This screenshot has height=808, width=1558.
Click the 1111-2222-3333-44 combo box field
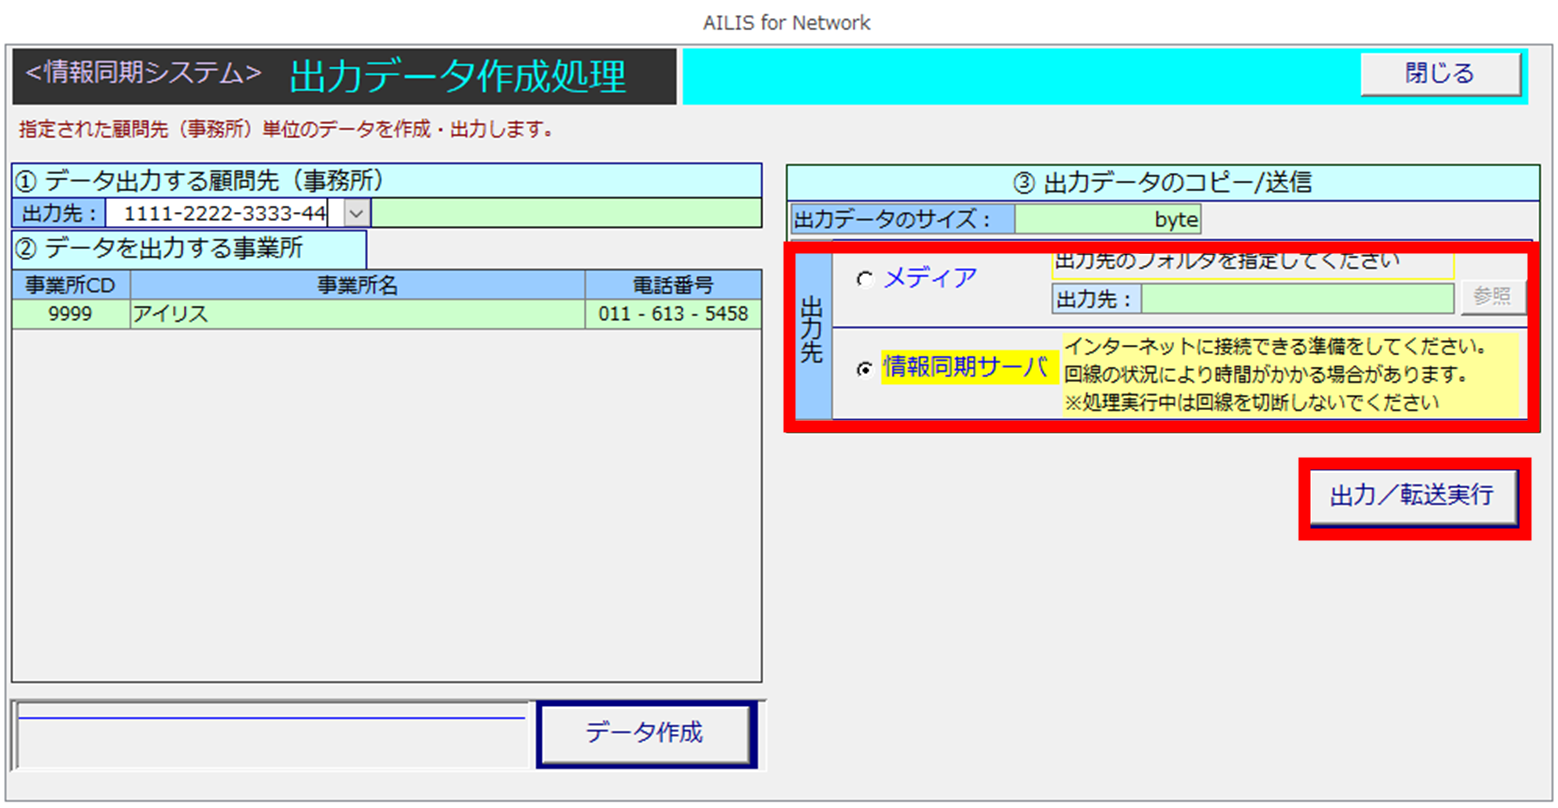[x=224, y=214]
